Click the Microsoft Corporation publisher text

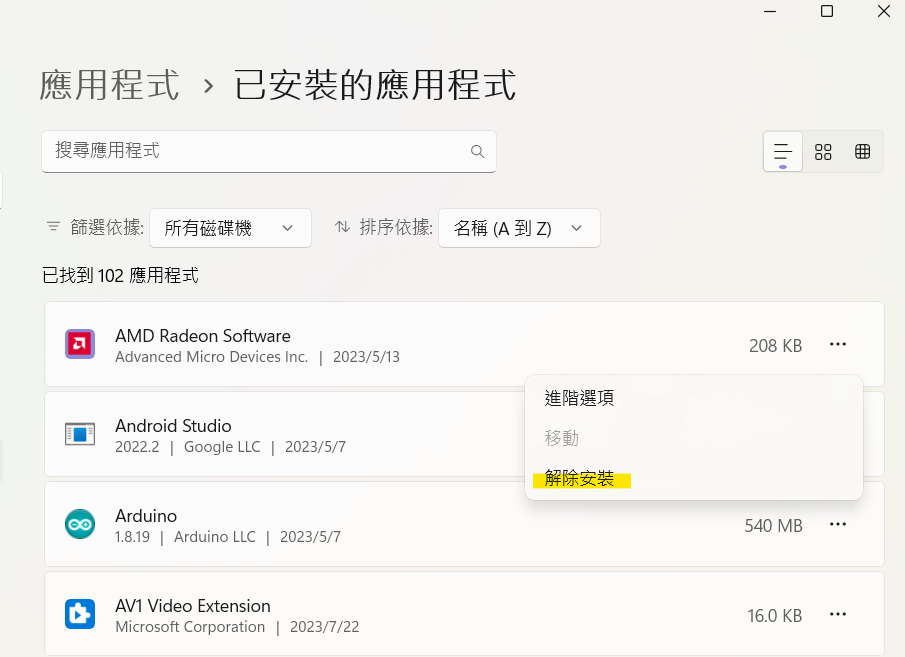pos(190,627)
